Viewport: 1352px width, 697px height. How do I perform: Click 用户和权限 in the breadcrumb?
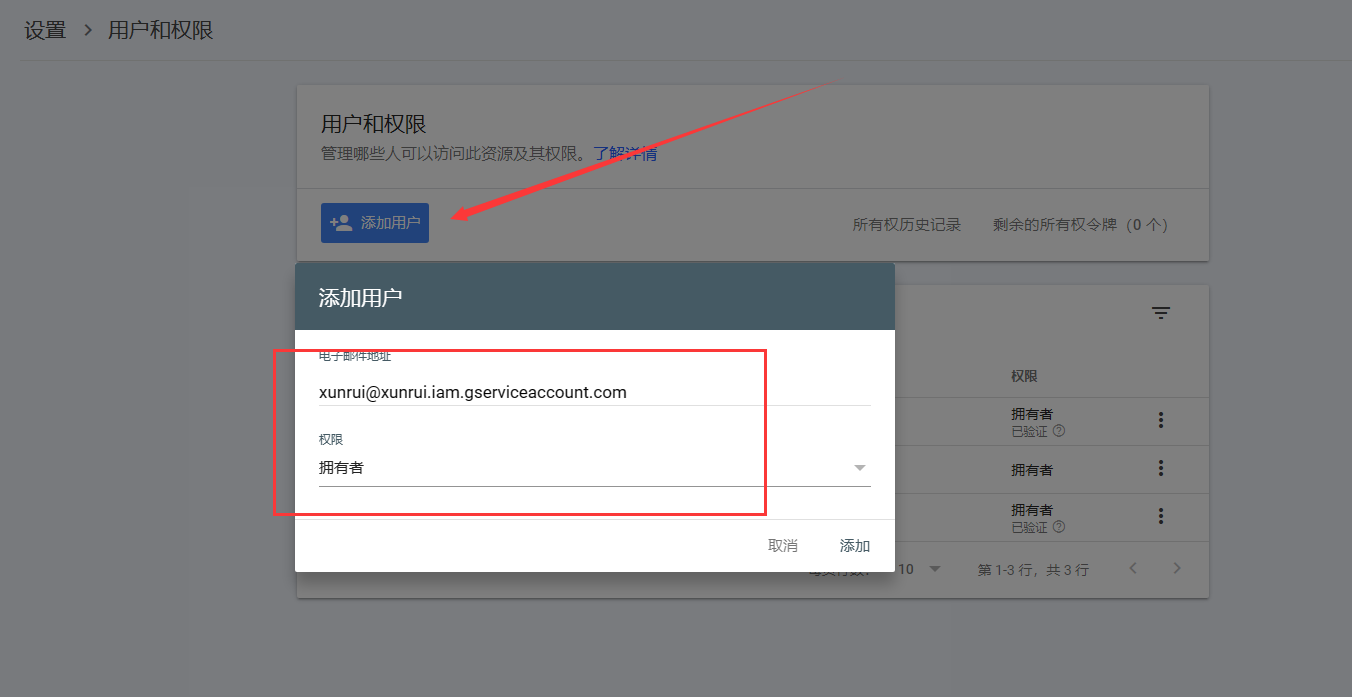pos(161,30)
